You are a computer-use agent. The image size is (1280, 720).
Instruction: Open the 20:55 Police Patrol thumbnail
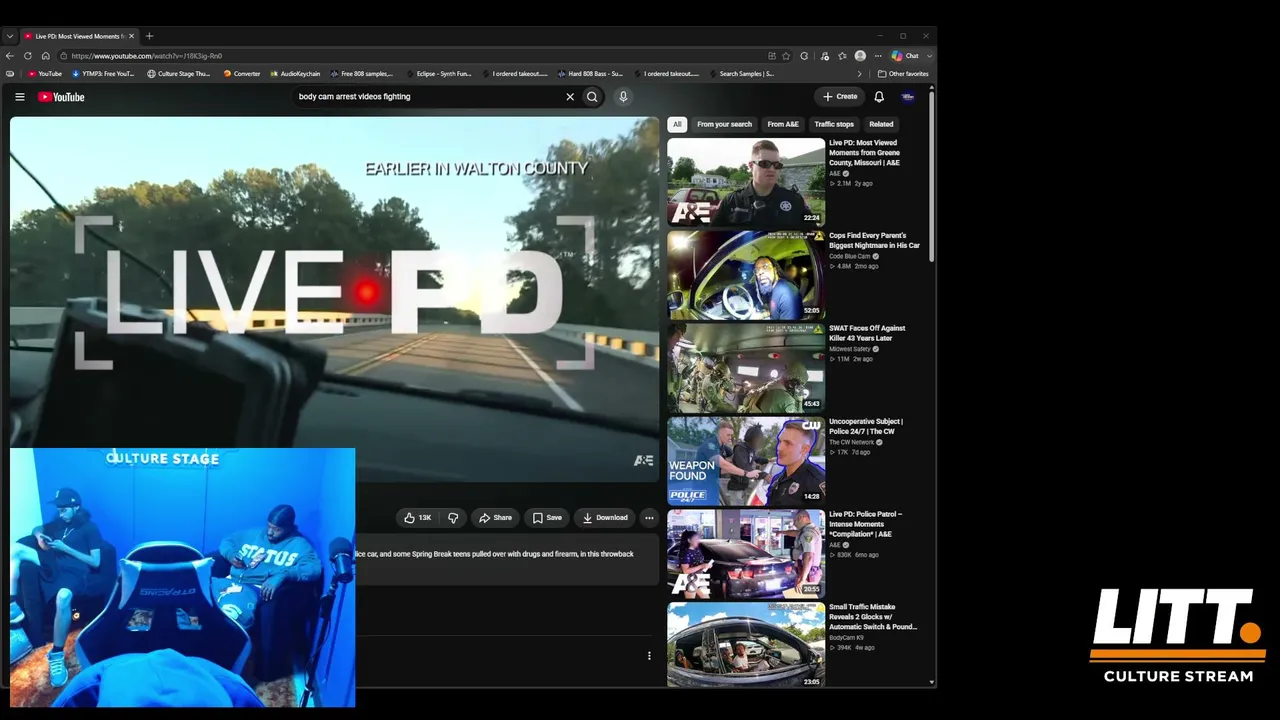(746, 554)
